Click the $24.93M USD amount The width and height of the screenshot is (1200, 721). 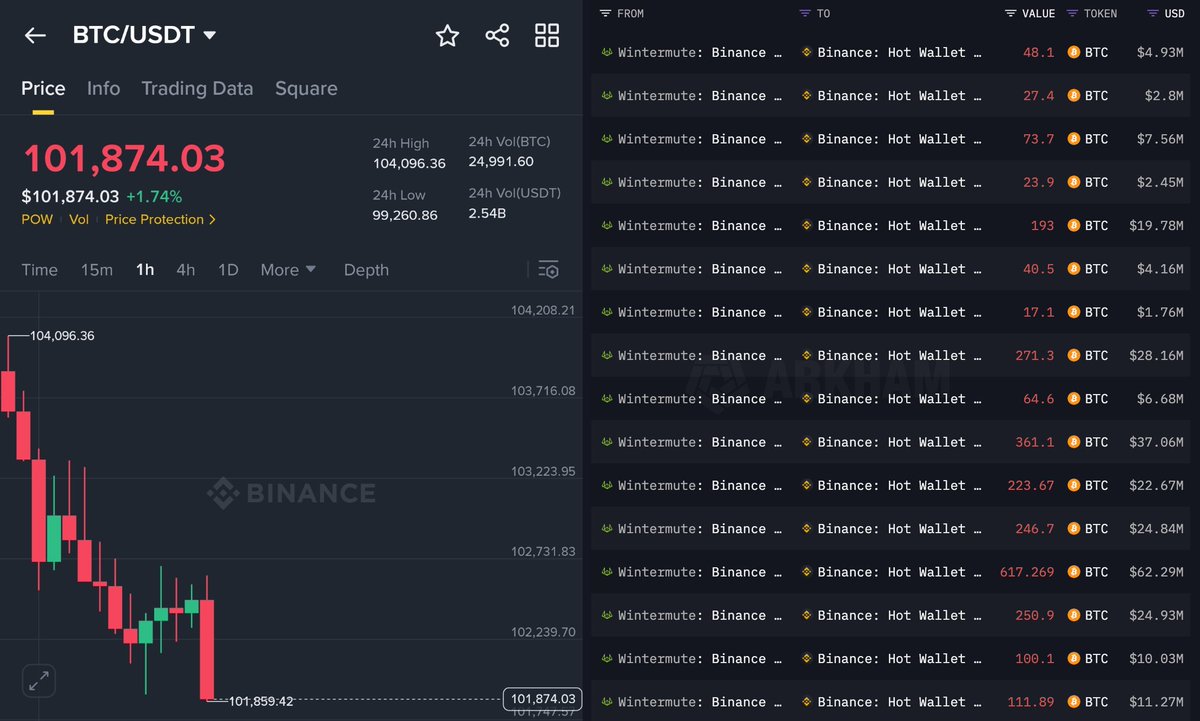1156,615
